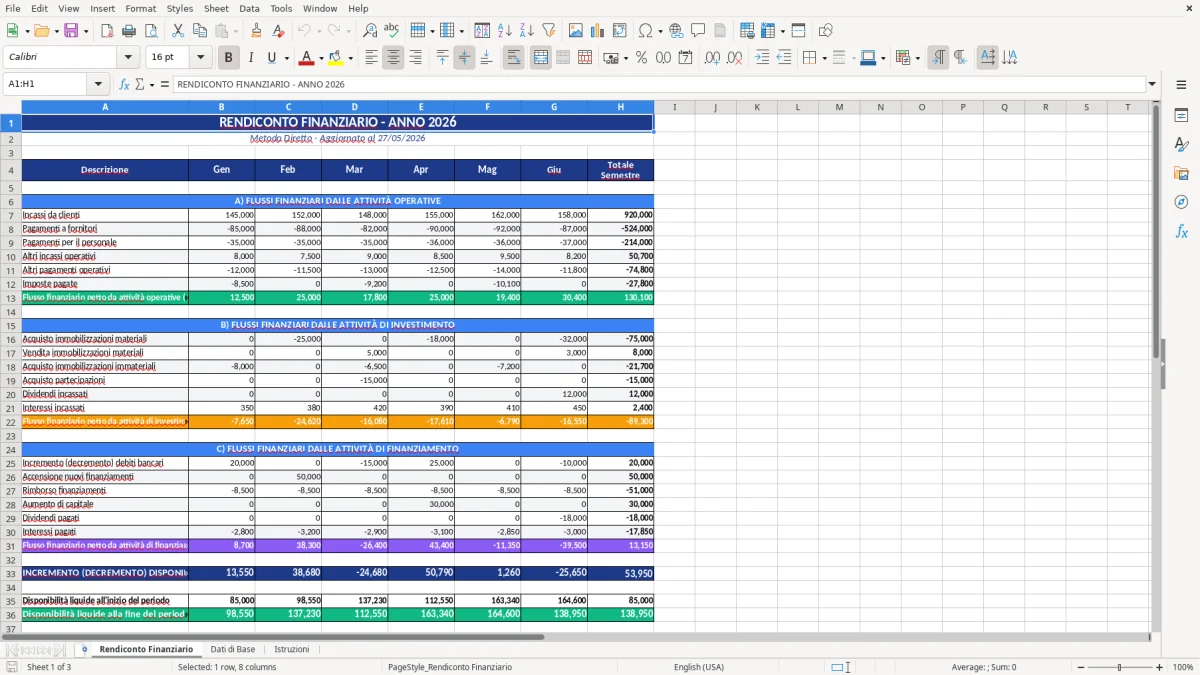Click the zoom slider in the status bar

pos(1119,667)
